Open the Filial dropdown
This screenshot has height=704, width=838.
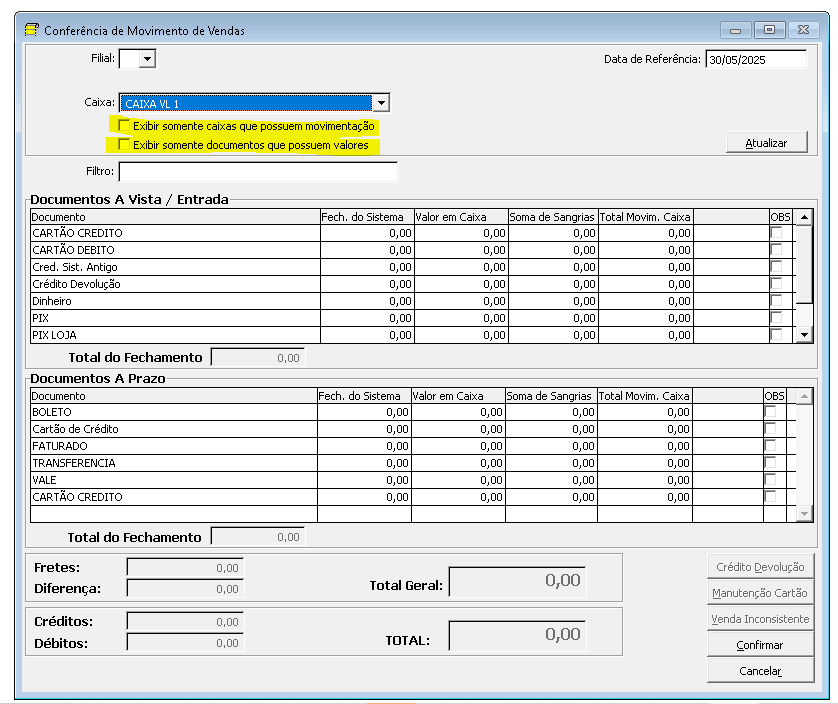coord(147,59)
